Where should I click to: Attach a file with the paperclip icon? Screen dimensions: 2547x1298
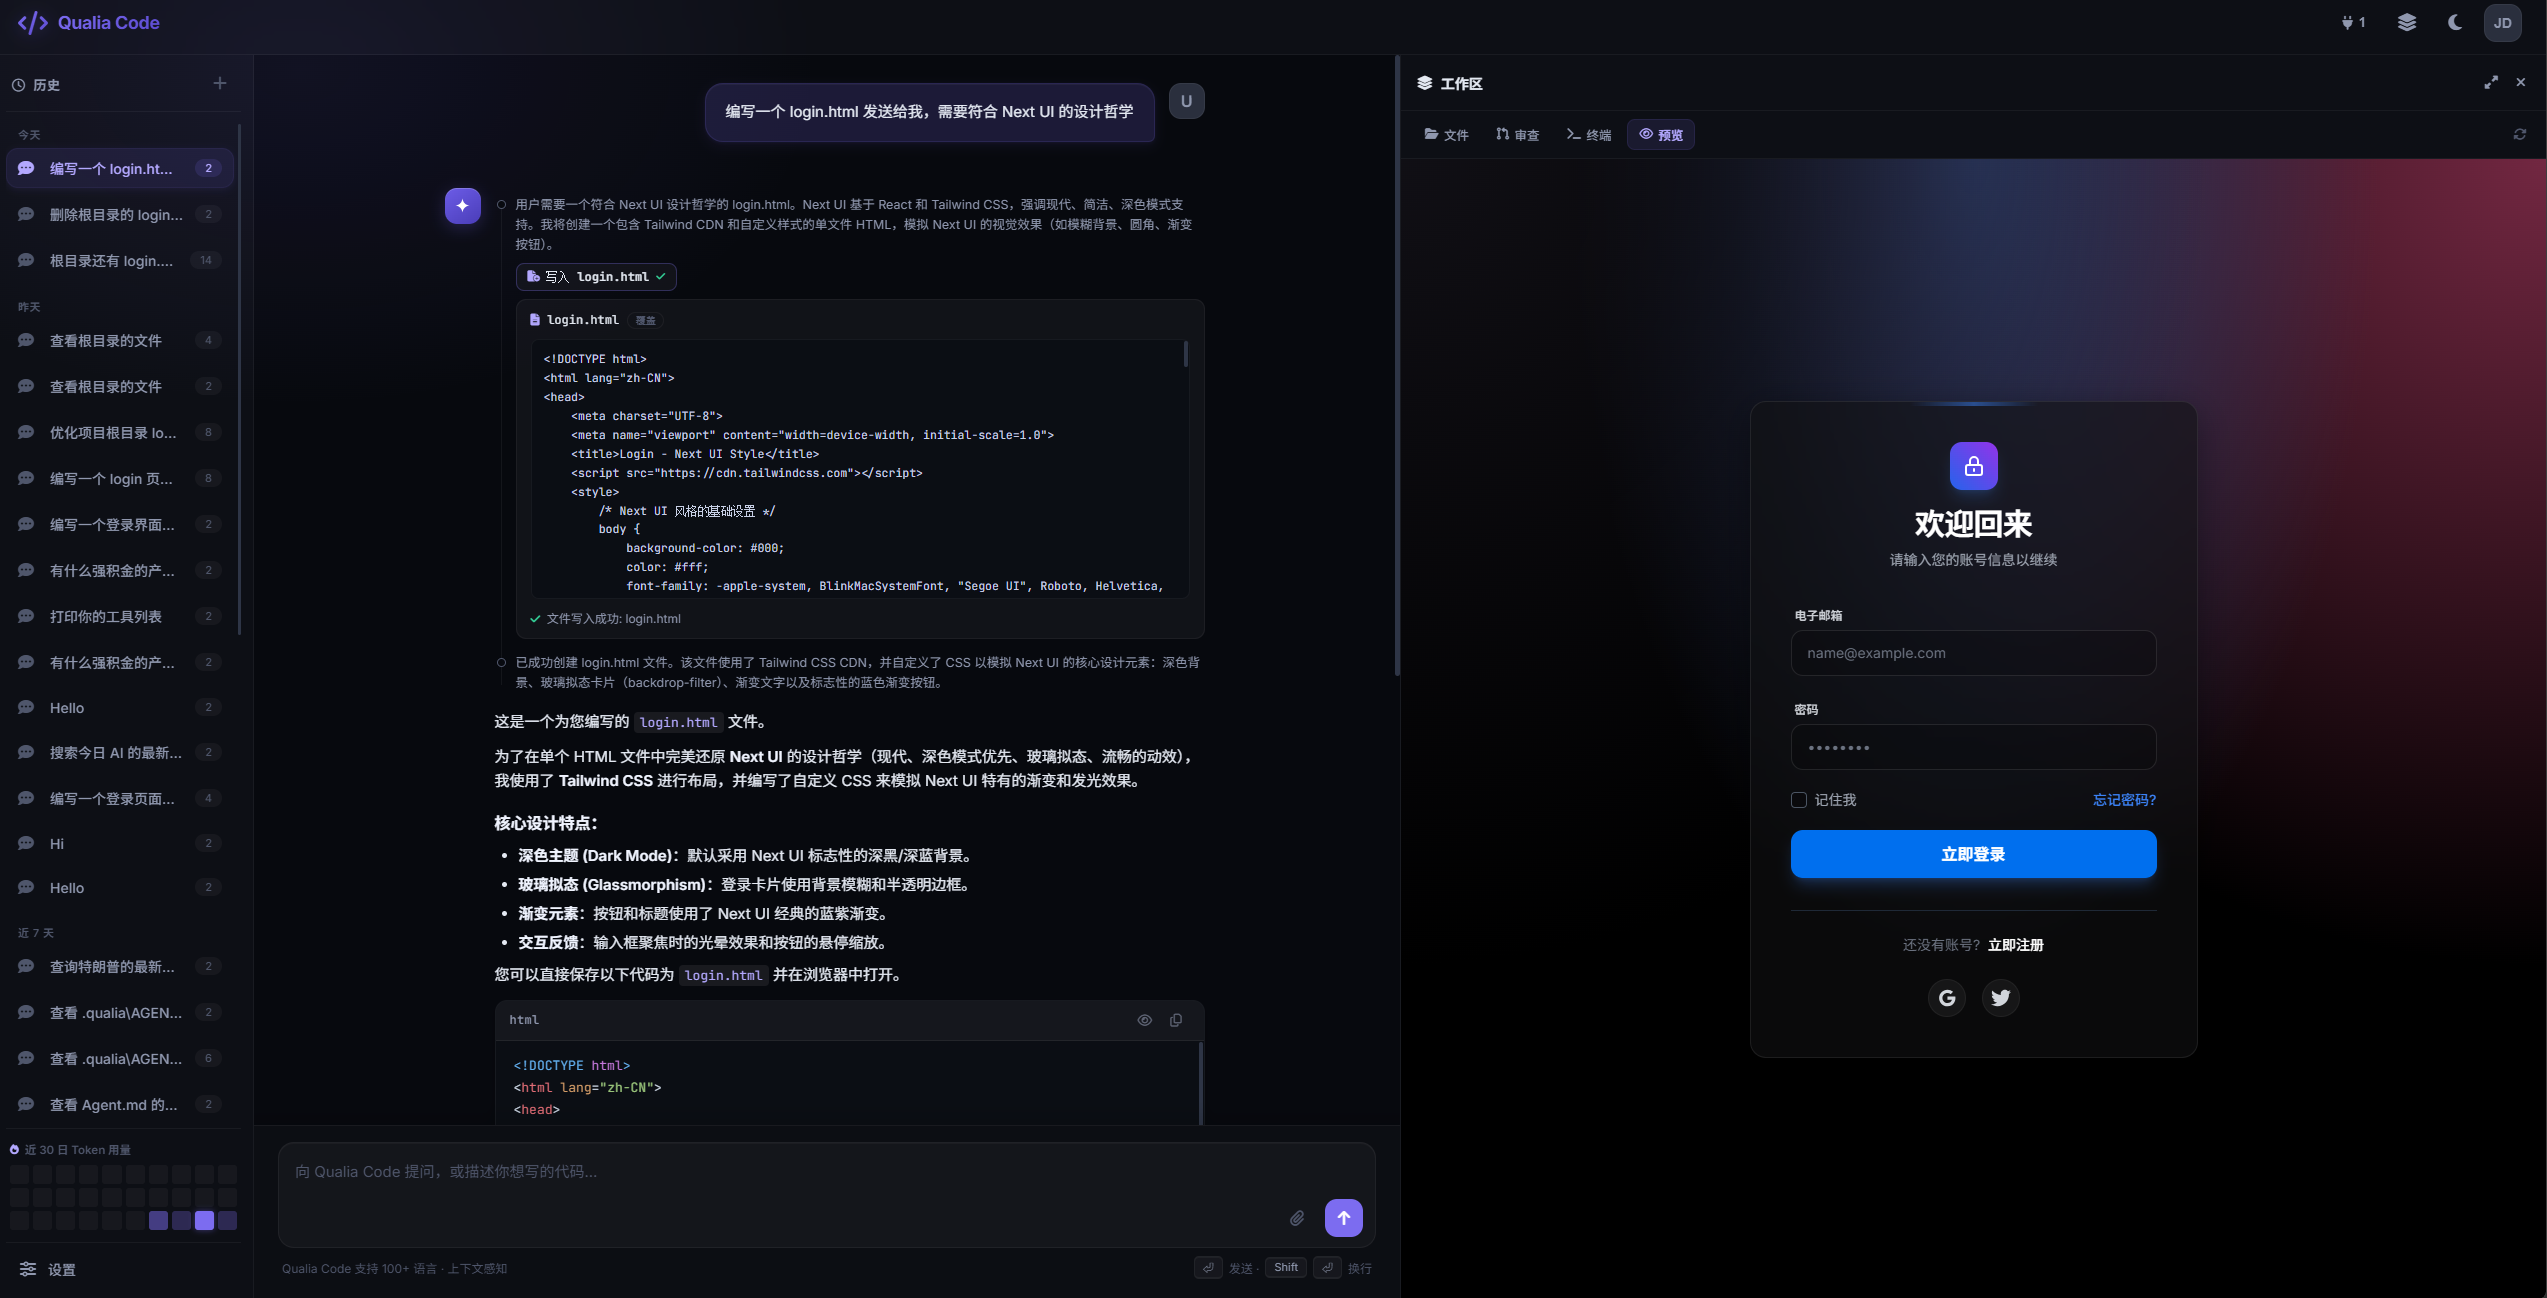tap(1297, 1218)
